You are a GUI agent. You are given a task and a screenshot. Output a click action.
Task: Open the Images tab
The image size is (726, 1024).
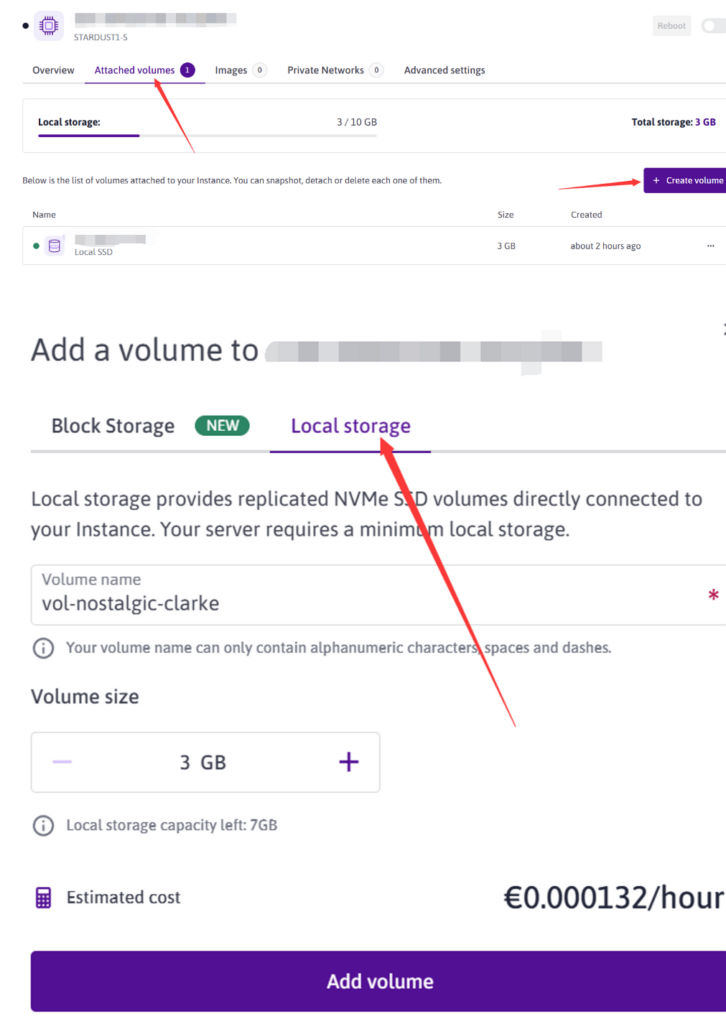231,70
